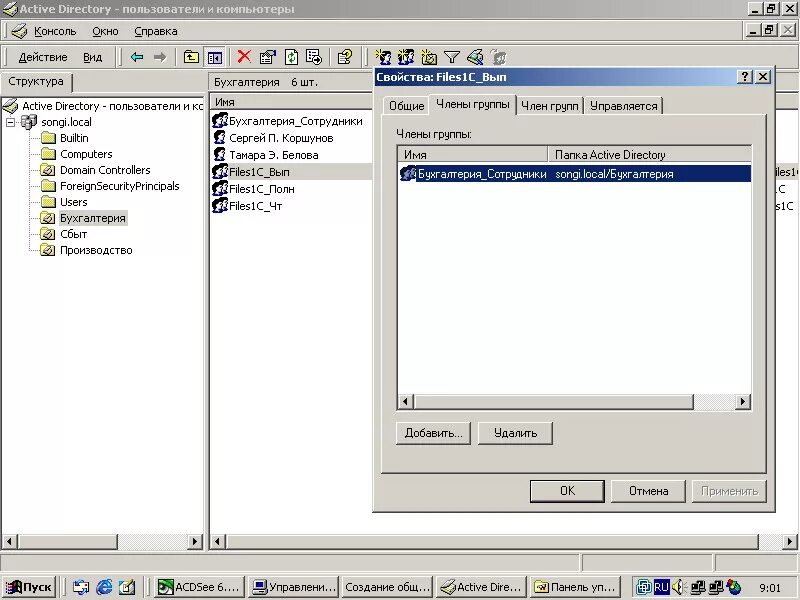Click the Структура tab

(36, 82)
